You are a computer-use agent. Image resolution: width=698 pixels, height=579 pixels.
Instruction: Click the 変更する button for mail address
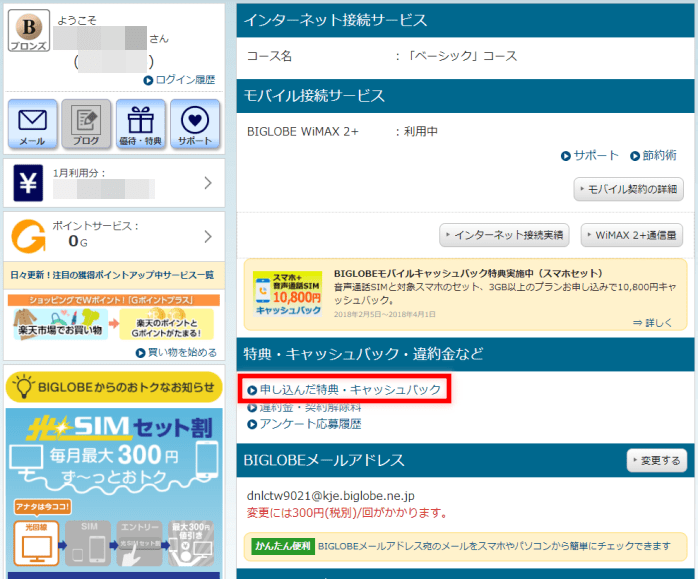tap(657, 461)
